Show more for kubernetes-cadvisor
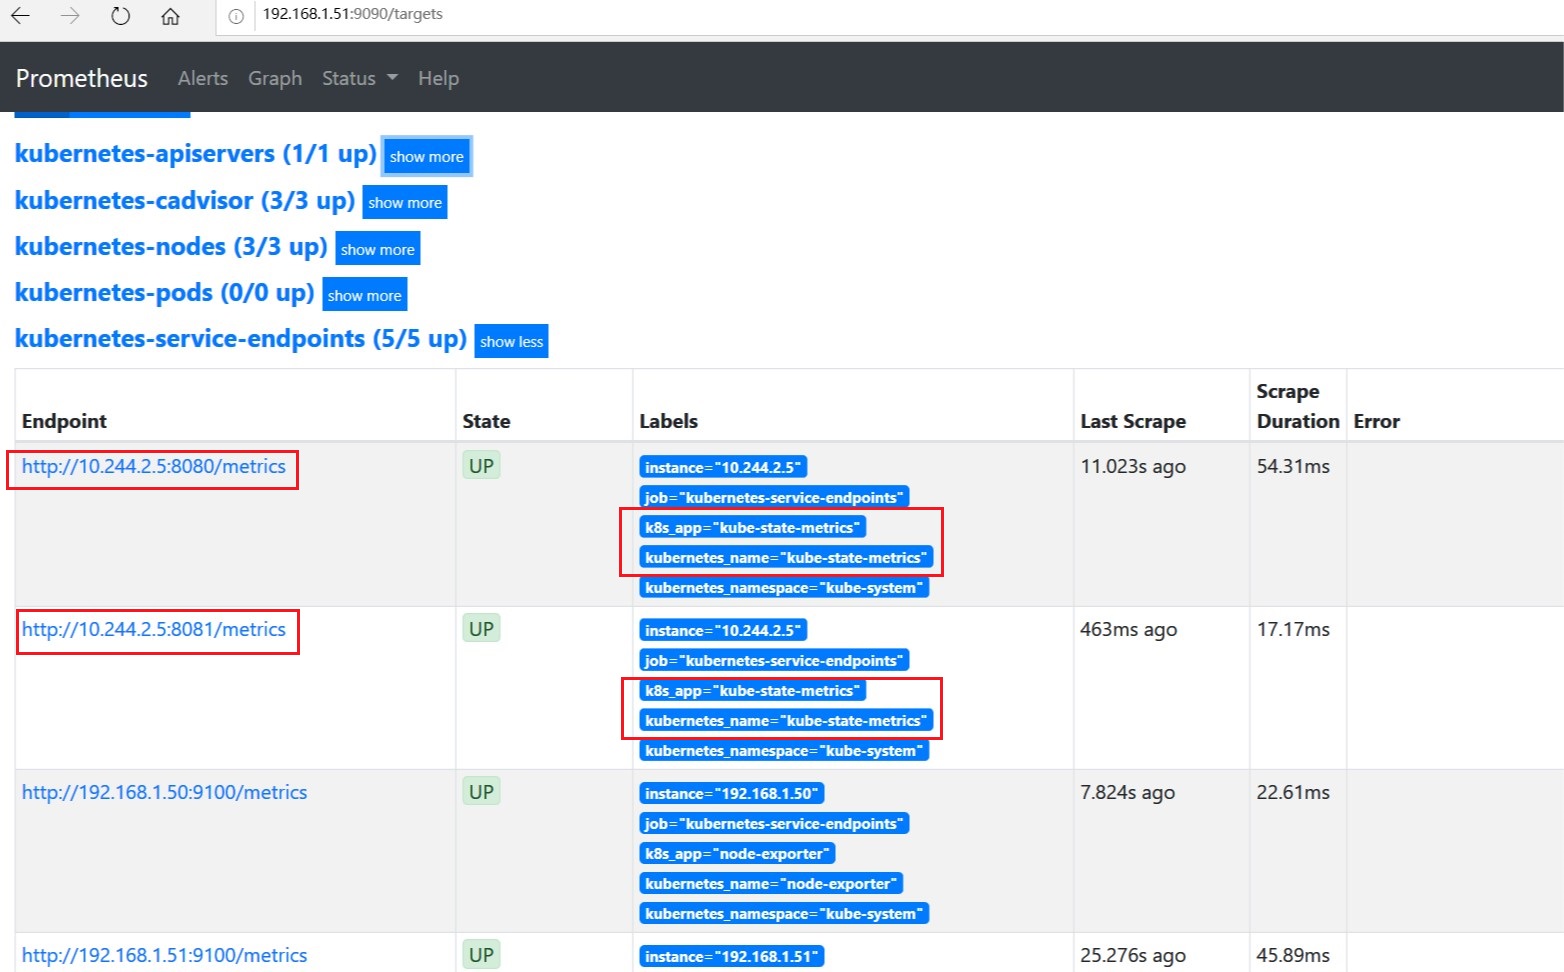The width and height of the screenshot is (1564, 972). [405, 202]
